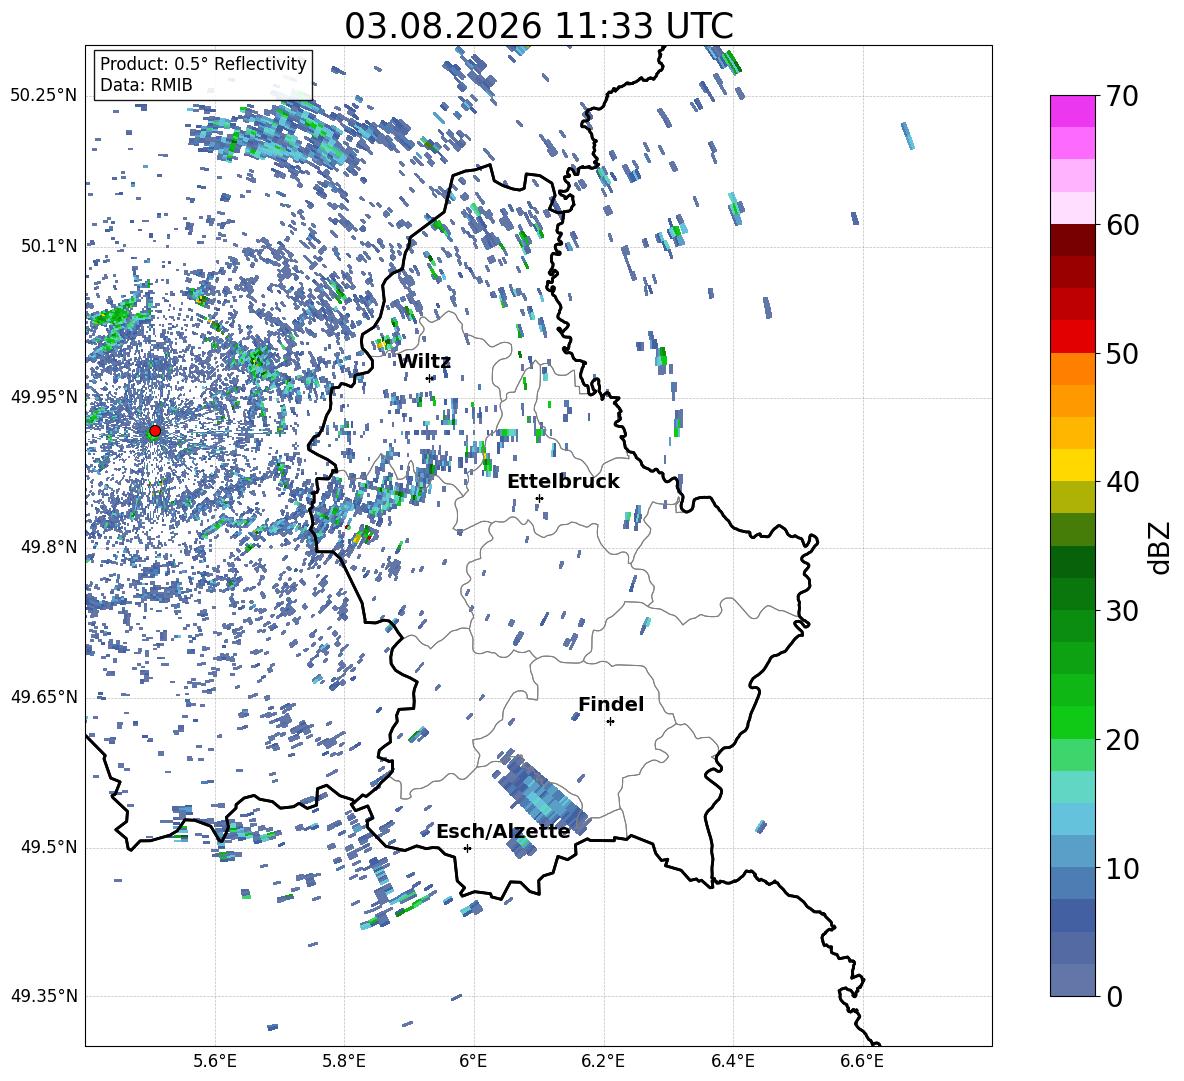Click the dark maroon colorbar segment below 60
Viewport: 1184px width, 1081px height.
pos(1072,240)
